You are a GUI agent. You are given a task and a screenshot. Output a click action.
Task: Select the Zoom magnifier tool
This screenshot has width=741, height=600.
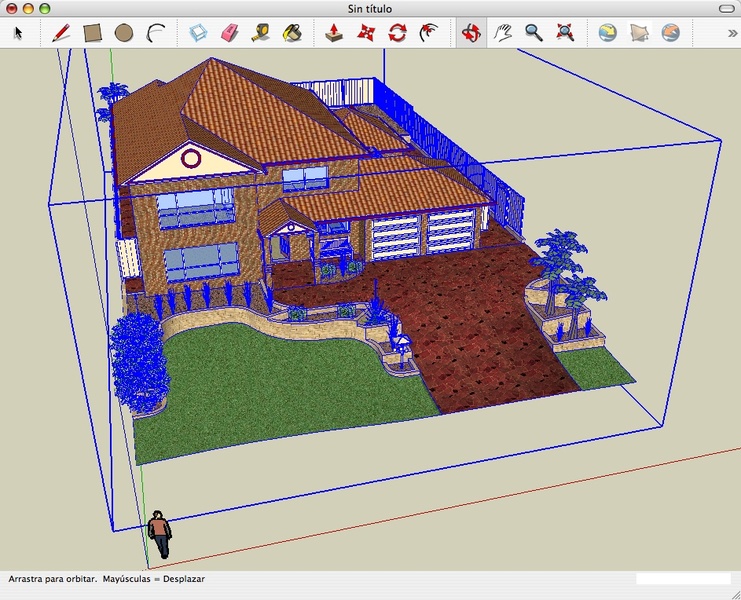(534, 33)
